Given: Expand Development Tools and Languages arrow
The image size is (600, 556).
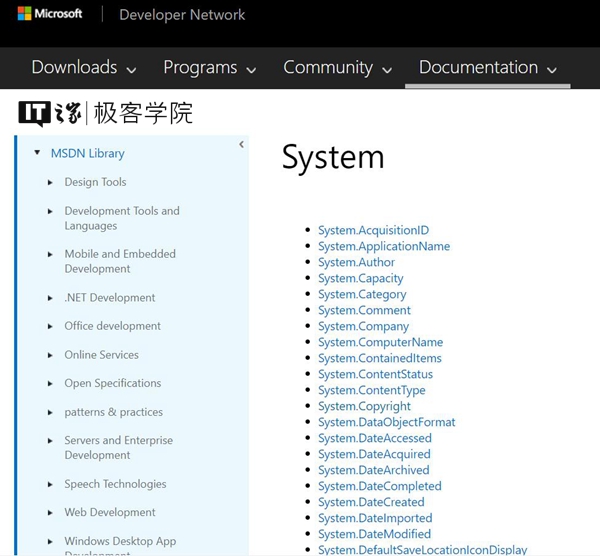Looking at the screenshot, I should click(50, 211).
